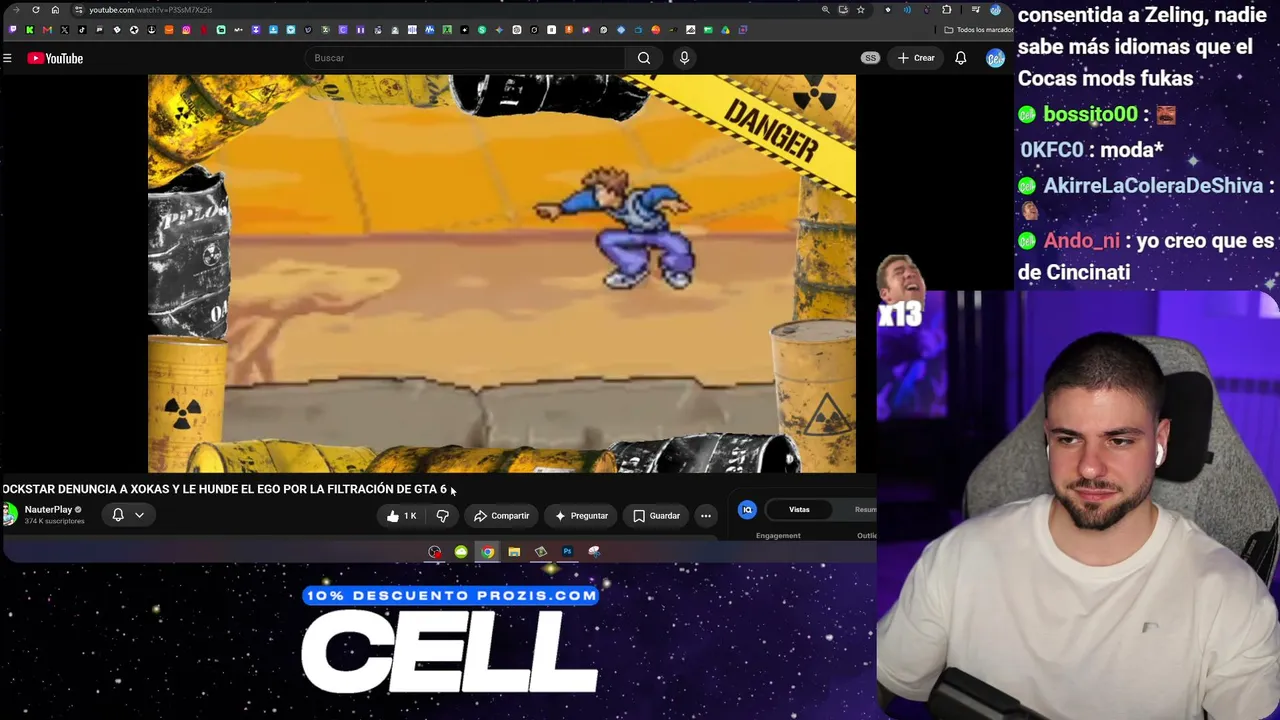Click Compartir to share the video
Viewport: 1280px width, 720px height.
tap(501, 516)
